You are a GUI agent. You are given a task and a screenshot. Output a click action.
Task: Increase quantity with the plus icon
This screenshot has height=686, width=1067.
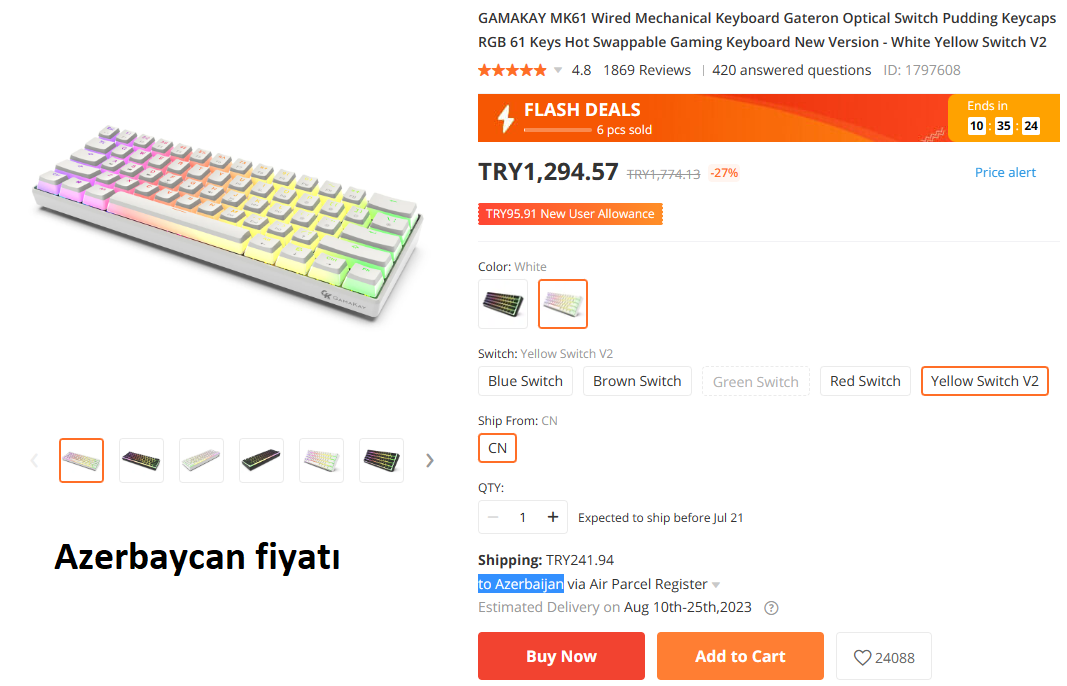pos(552,517)
